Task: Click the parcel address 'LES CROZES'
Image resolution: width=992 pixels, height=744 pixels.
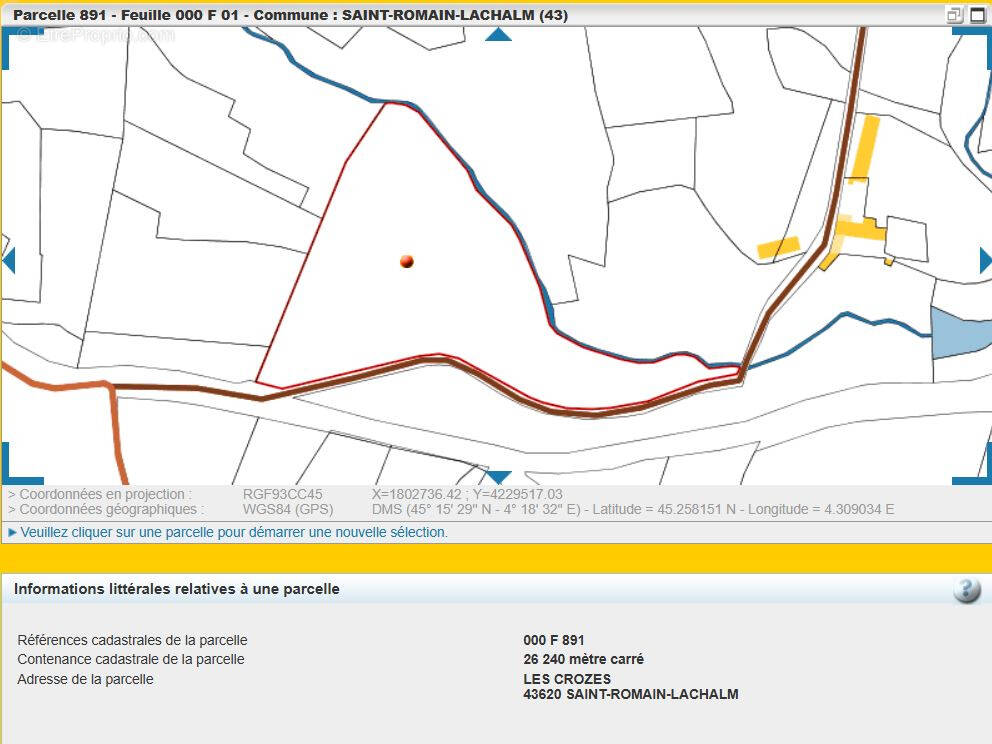Action: 567,679
